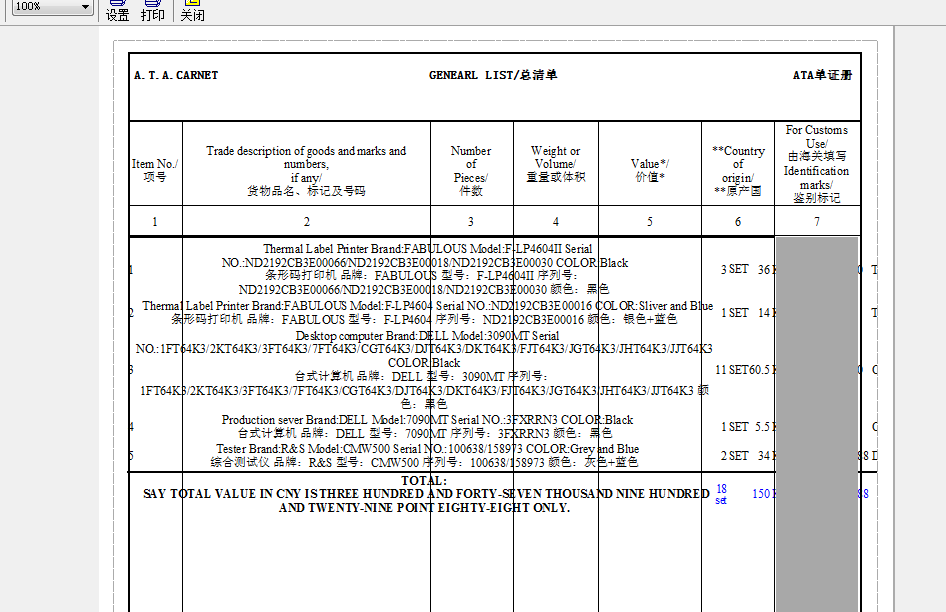Screen dimensions: 946x612
Task: Select the Trade description of goods header
Action: click(306, 171)
